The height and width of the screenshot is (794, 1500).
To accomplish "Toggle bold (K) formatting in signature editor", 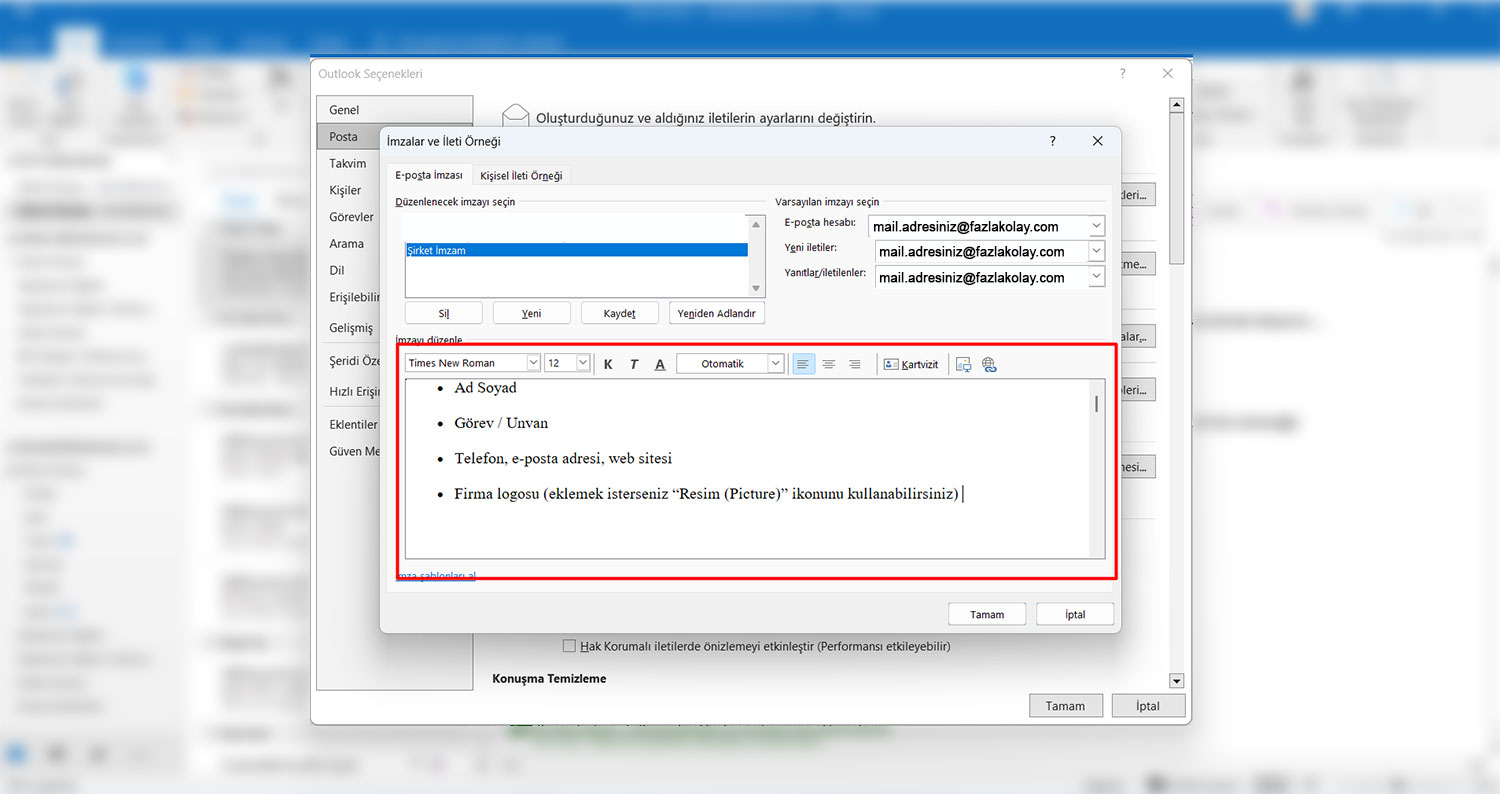I will (x=608, y=364).
